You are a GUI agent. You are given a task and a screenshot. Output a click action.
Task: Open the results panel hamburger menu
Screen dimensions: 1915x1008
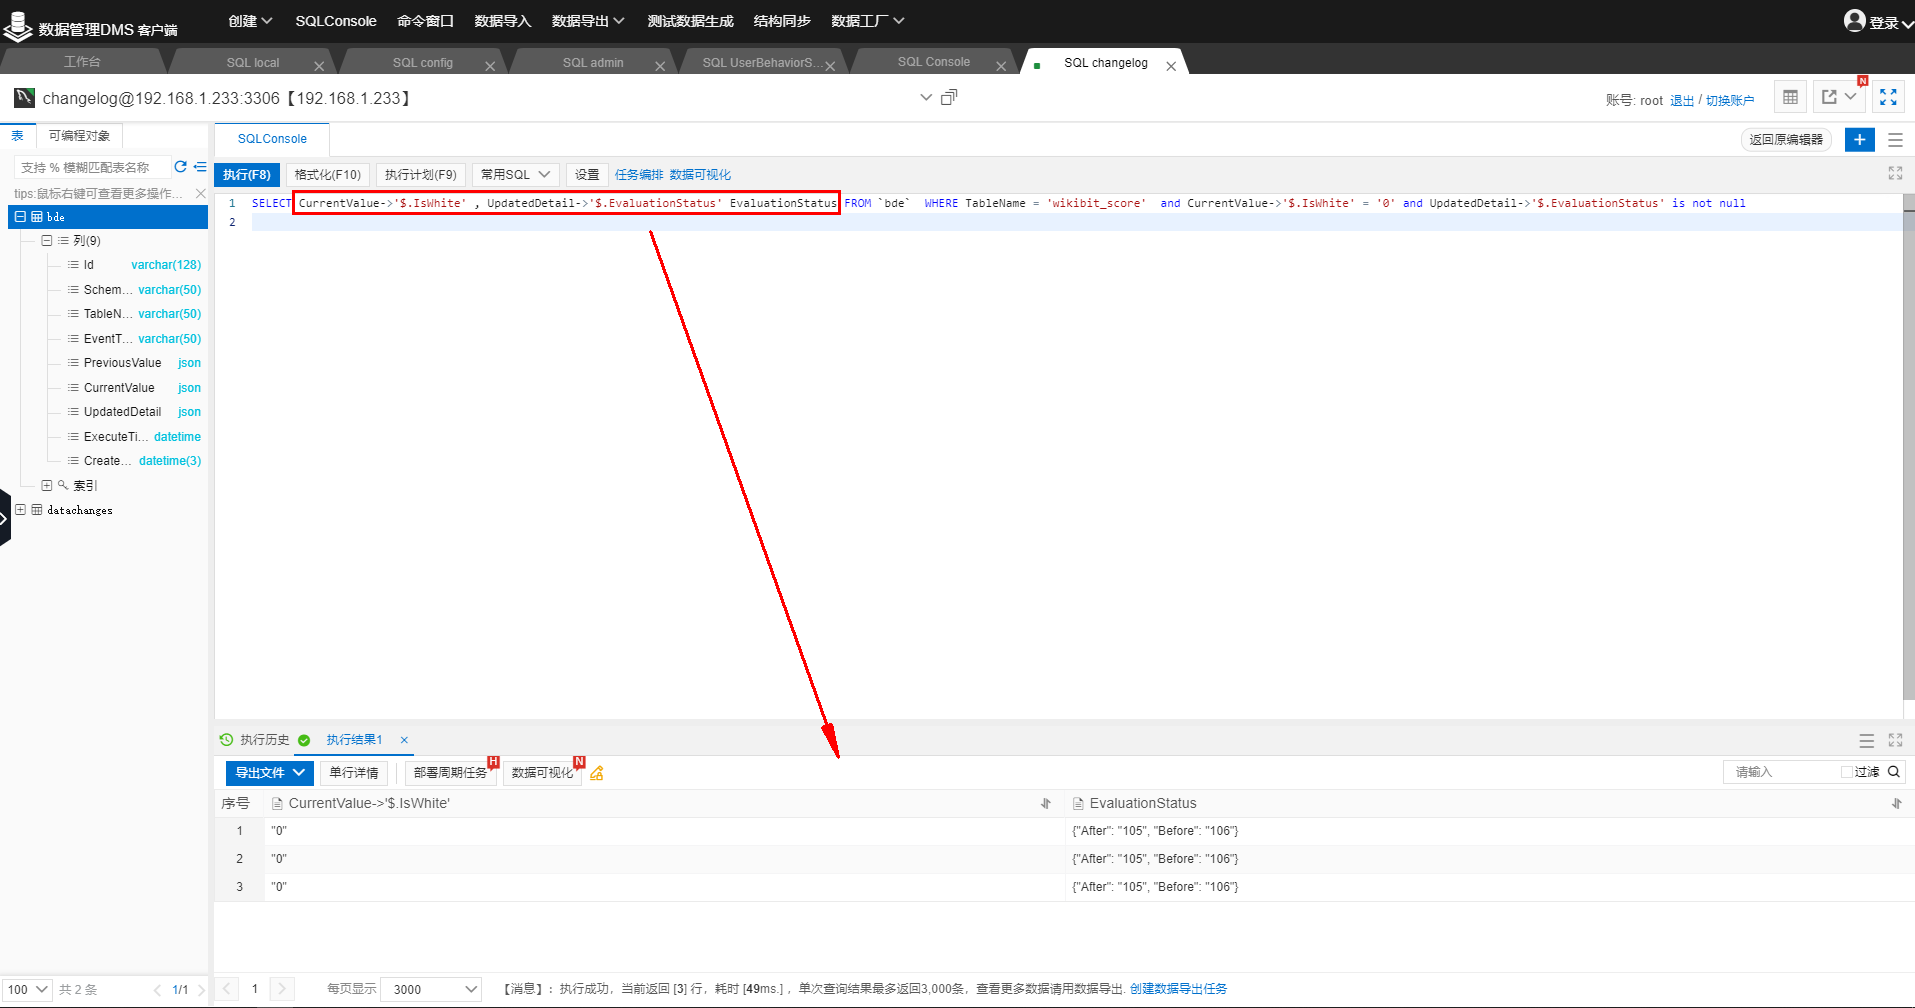[1867, 741]
